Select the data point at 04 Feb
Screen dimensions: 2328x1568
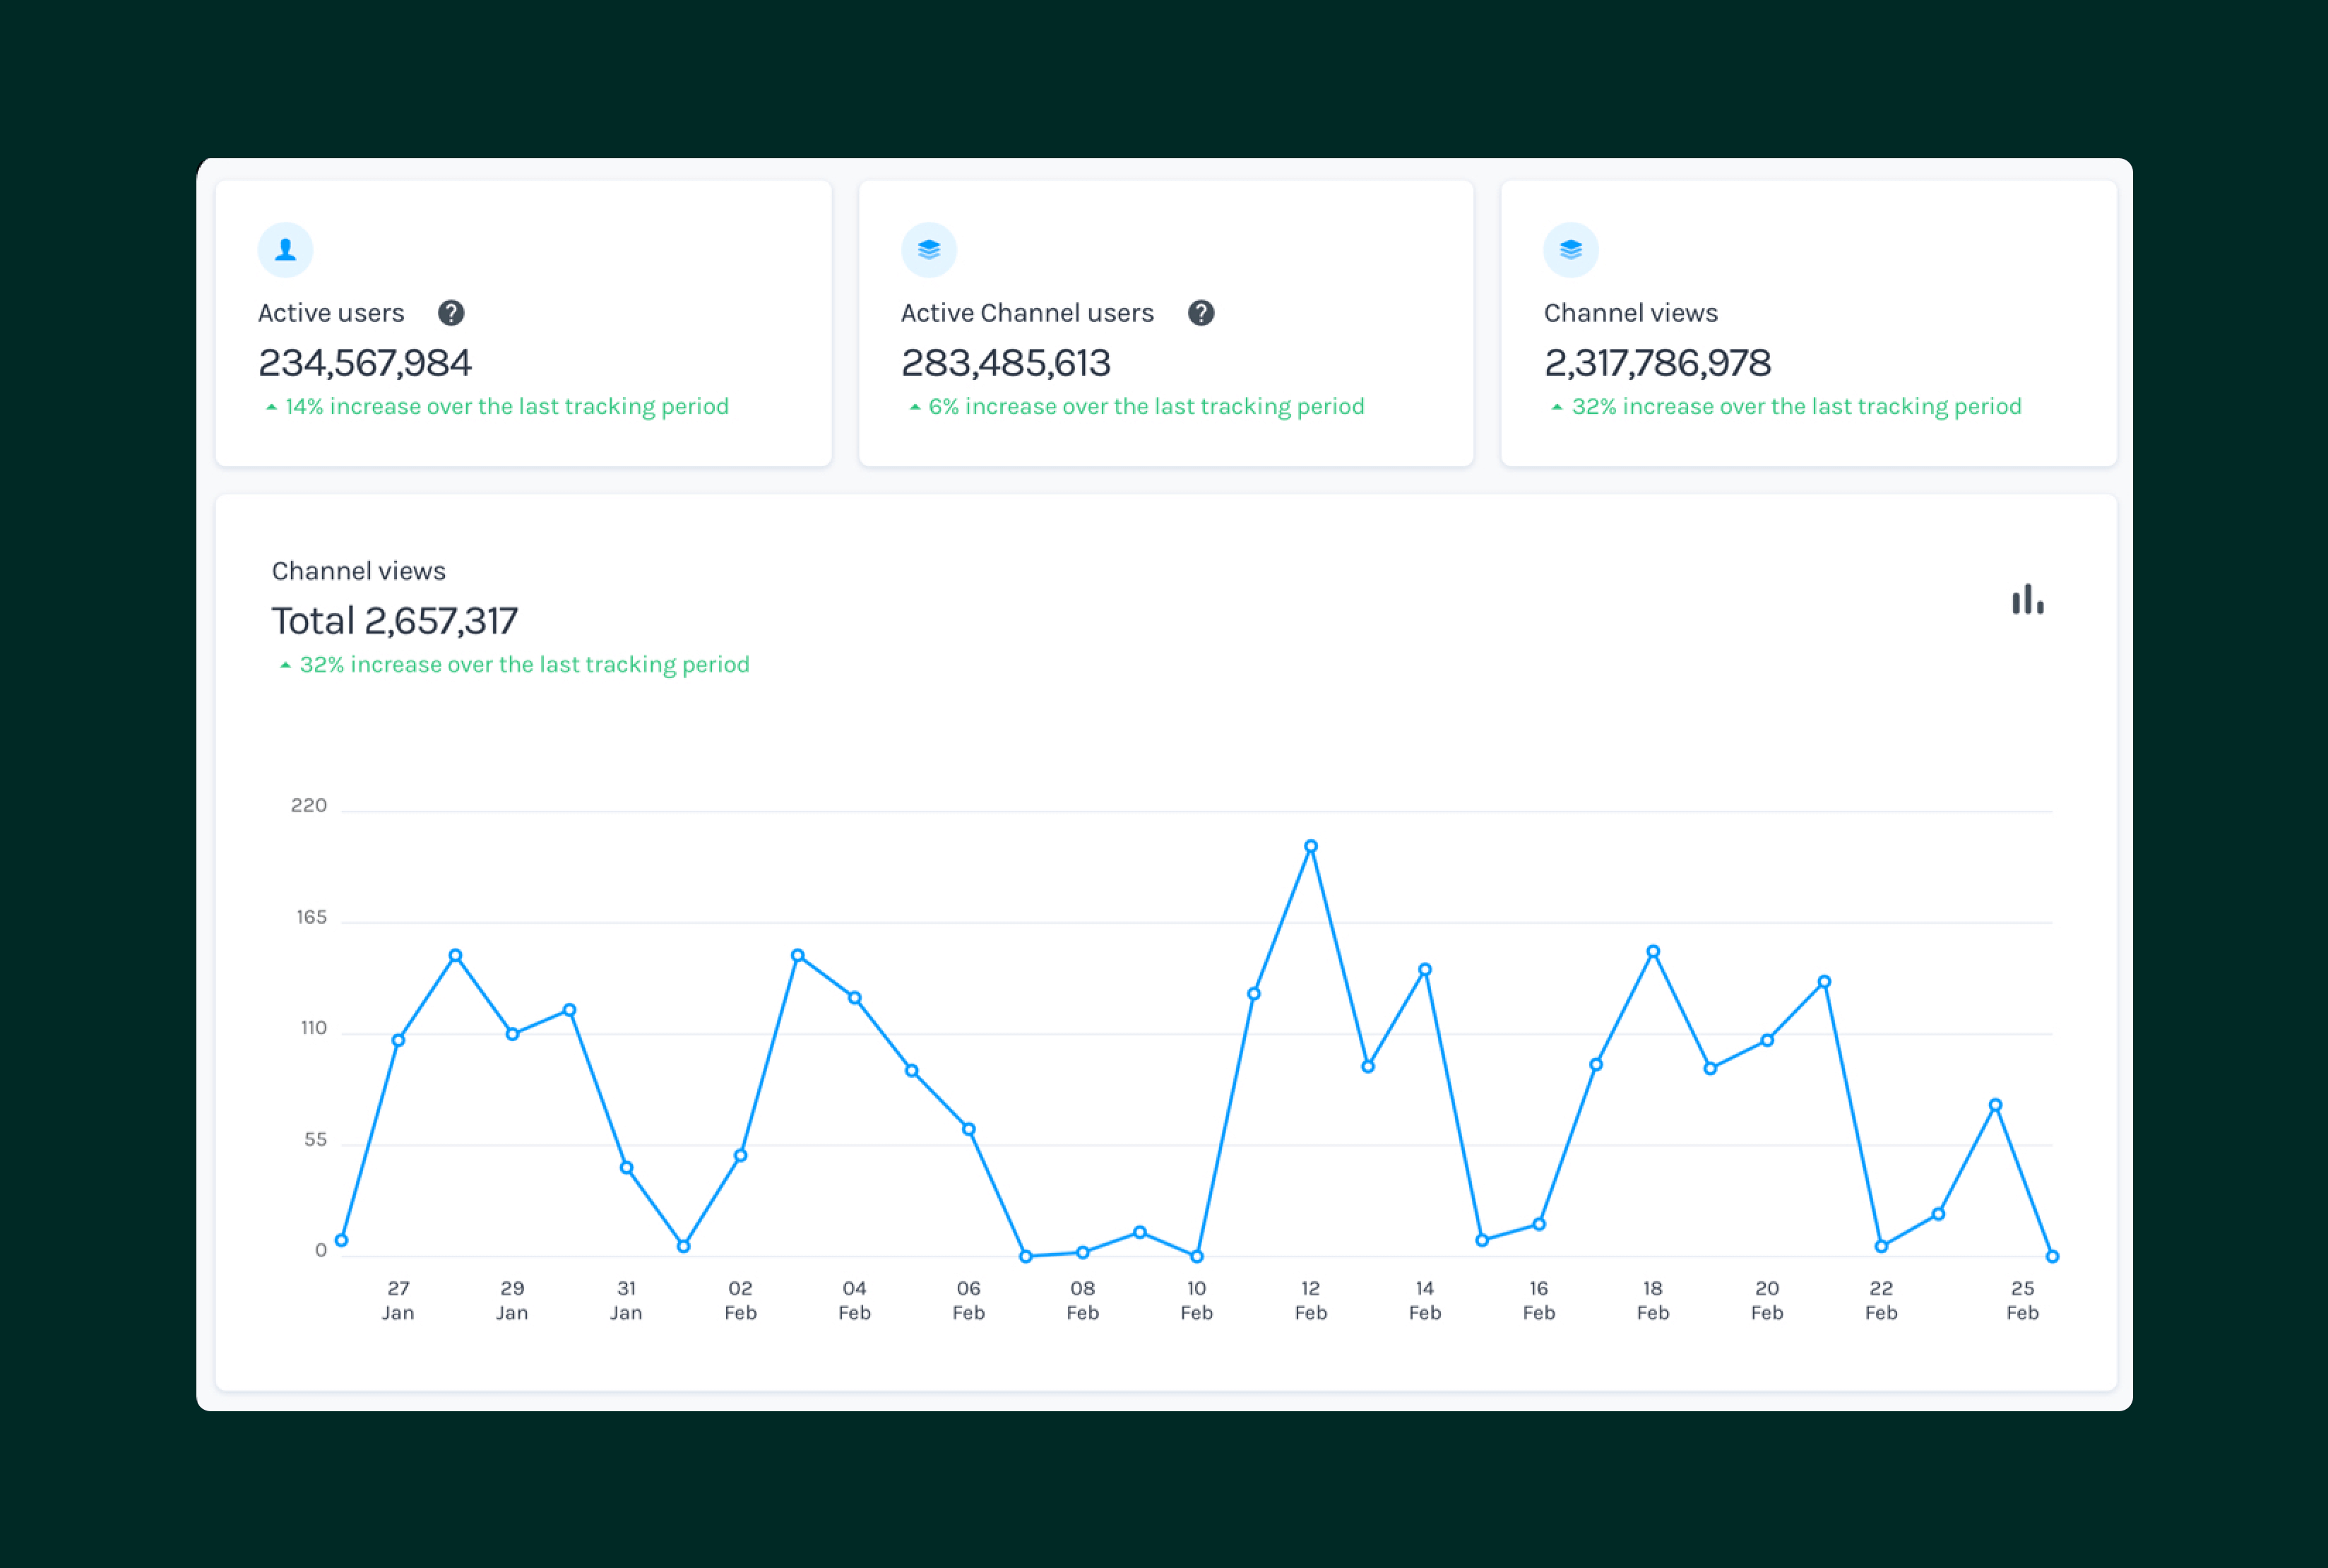(854, 997)
